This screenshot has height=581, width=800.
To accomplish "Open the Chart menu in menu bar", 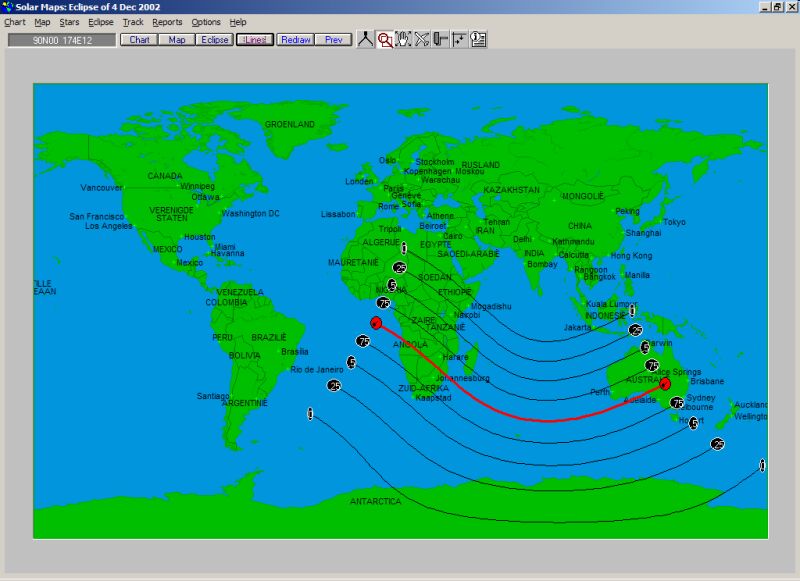I will [x=15, y=22].
